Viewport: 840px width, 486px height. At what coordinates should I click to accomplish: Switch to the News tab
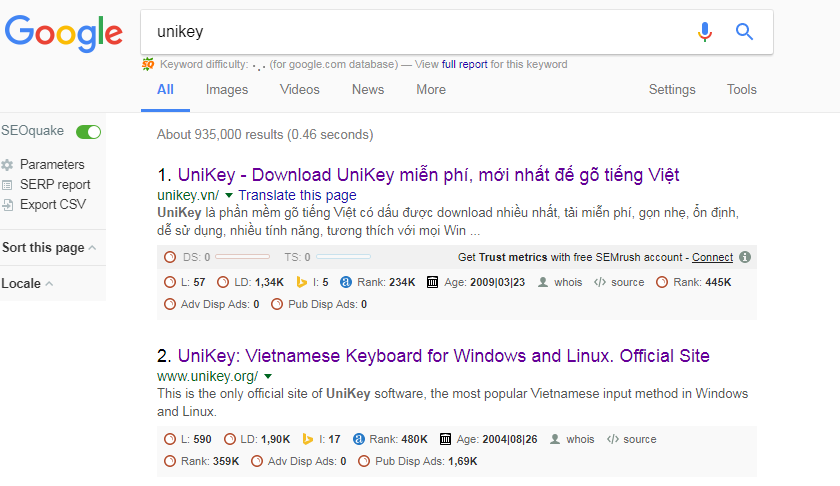[368, 89]
